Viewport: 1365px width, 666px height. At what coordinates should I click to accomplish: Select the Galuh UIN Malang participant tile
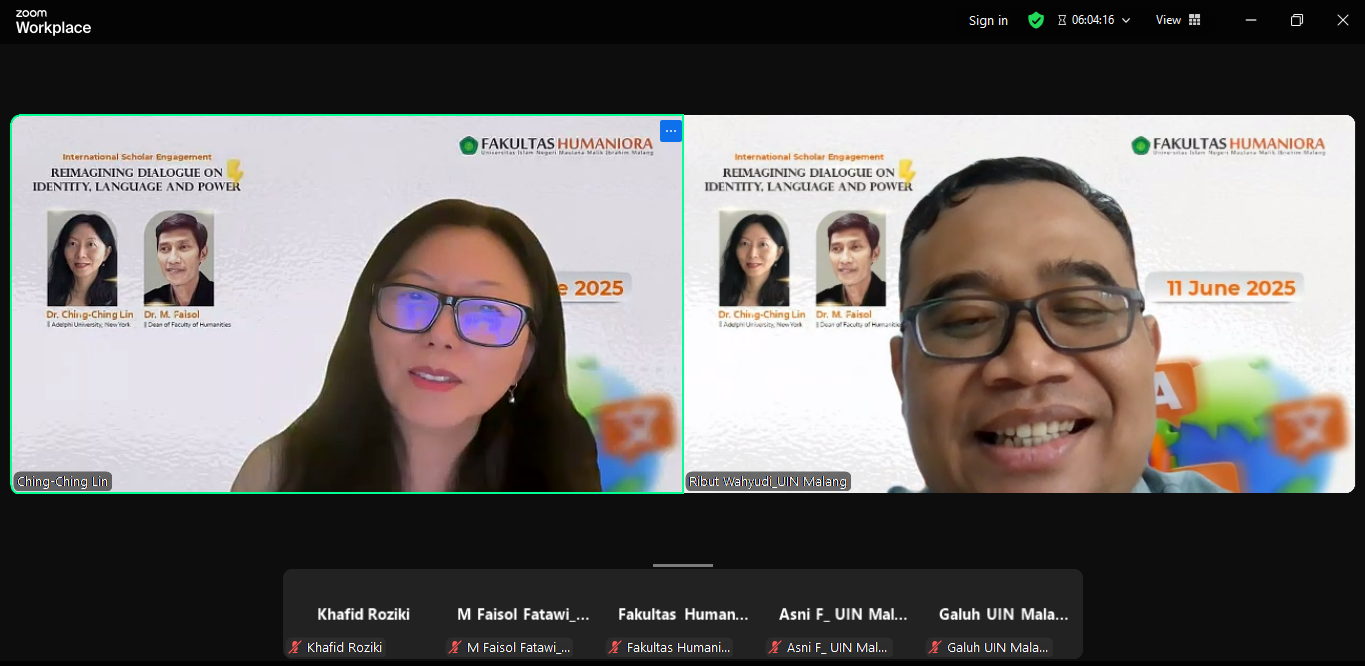[1003, 614]
